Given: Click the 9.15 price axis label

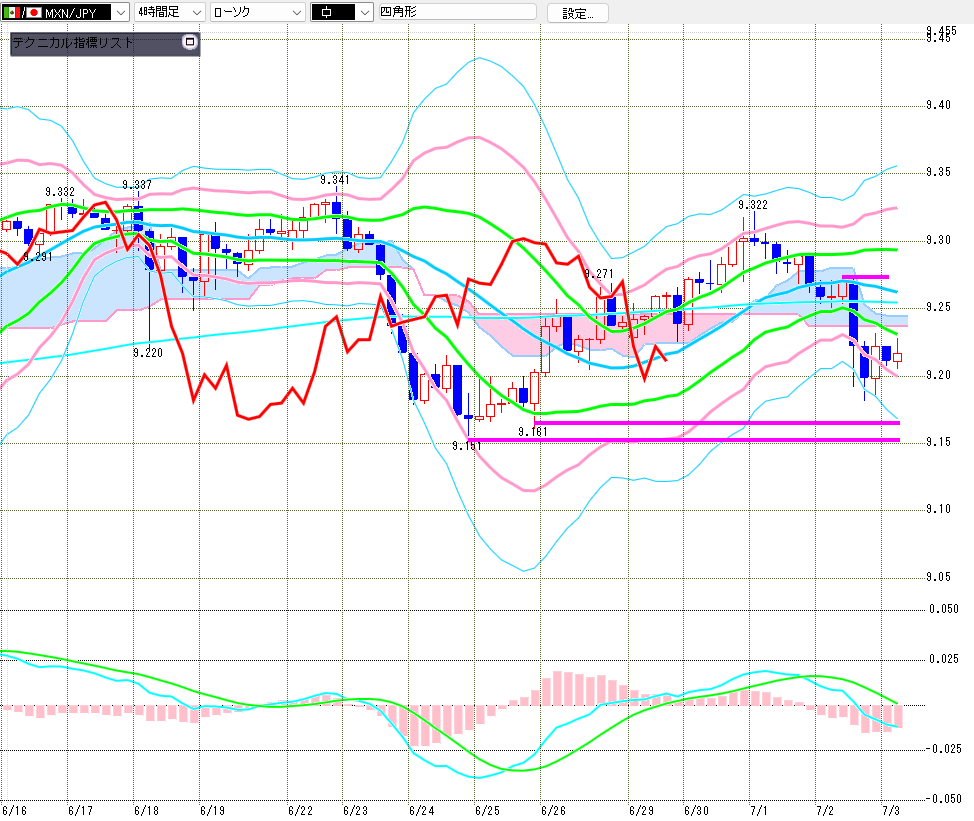Looking at the screenshot, I should tap(939, 442).
